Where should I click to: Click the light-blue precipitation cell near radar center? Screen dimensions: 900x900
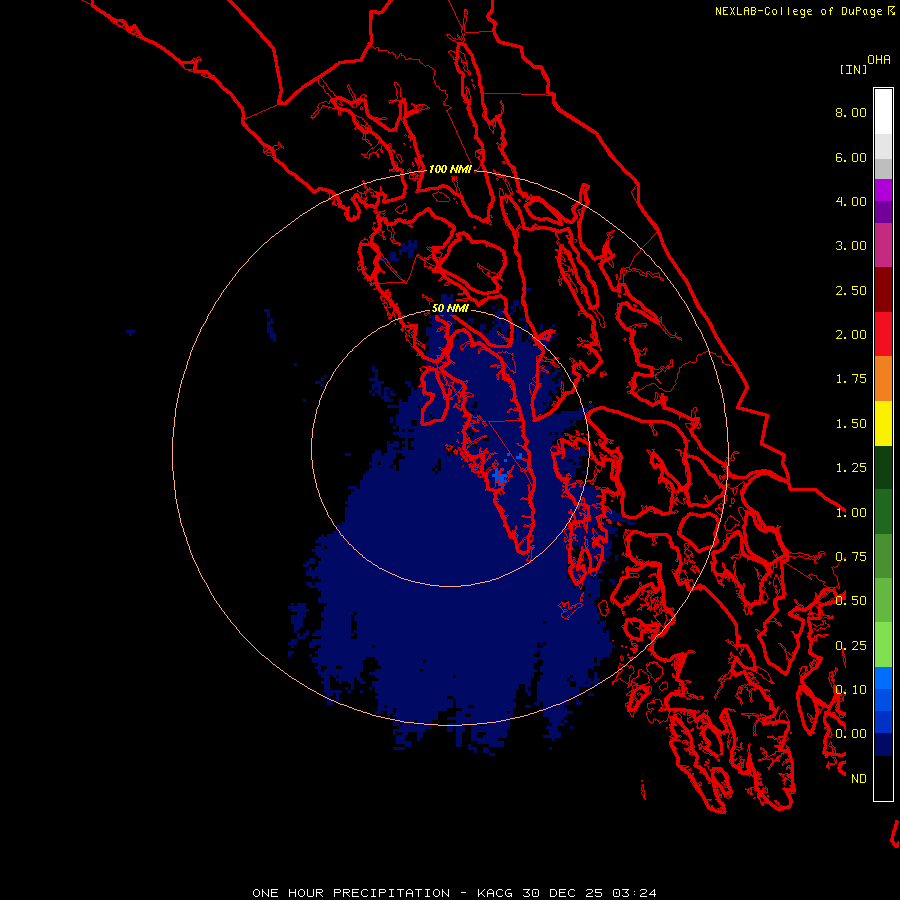tap(499, 476)
